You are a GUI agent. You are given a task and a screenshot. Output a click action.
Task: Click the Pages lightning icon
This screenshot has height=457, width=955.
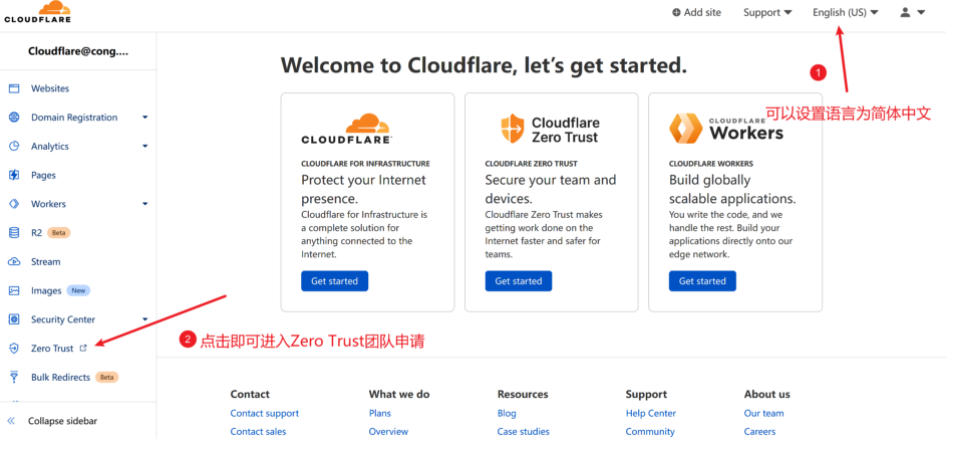click(14, 175)
